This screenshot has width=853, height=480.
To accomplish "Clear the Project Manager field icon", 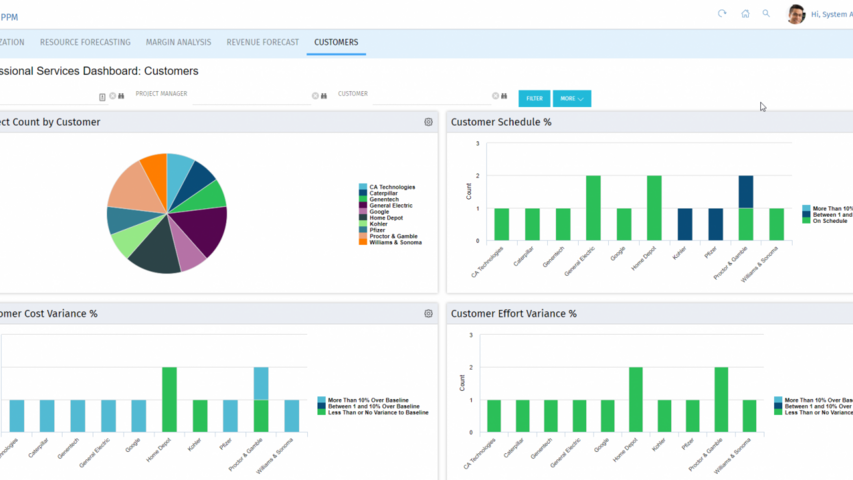I will [315, 97].
